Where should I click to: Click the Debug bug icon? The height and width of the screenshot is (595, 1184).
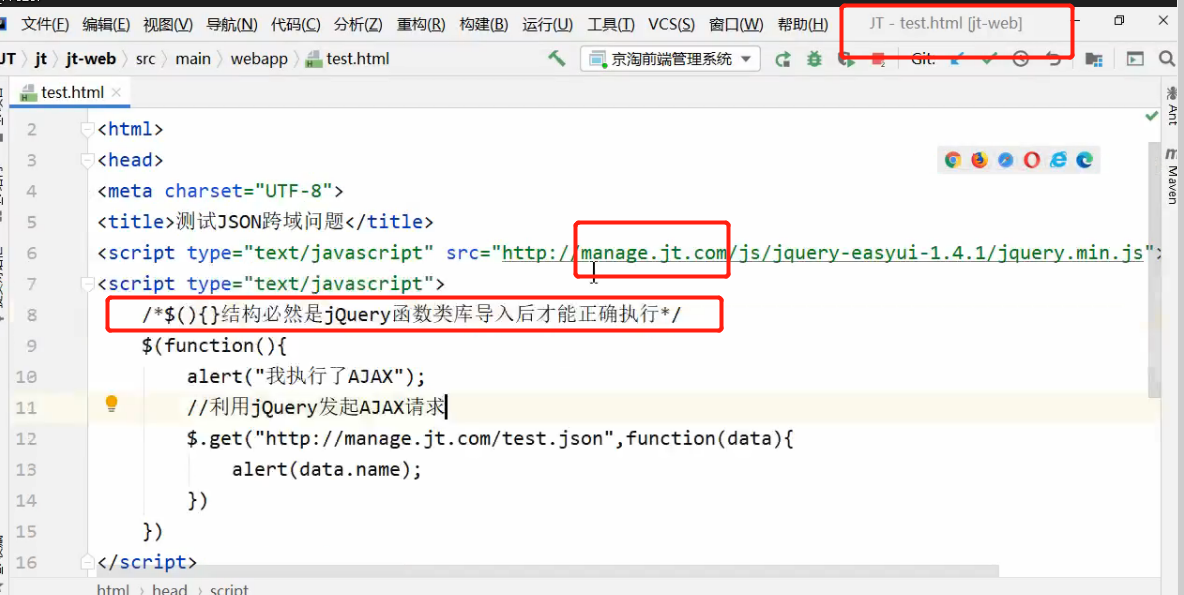(x=814, y=59)
